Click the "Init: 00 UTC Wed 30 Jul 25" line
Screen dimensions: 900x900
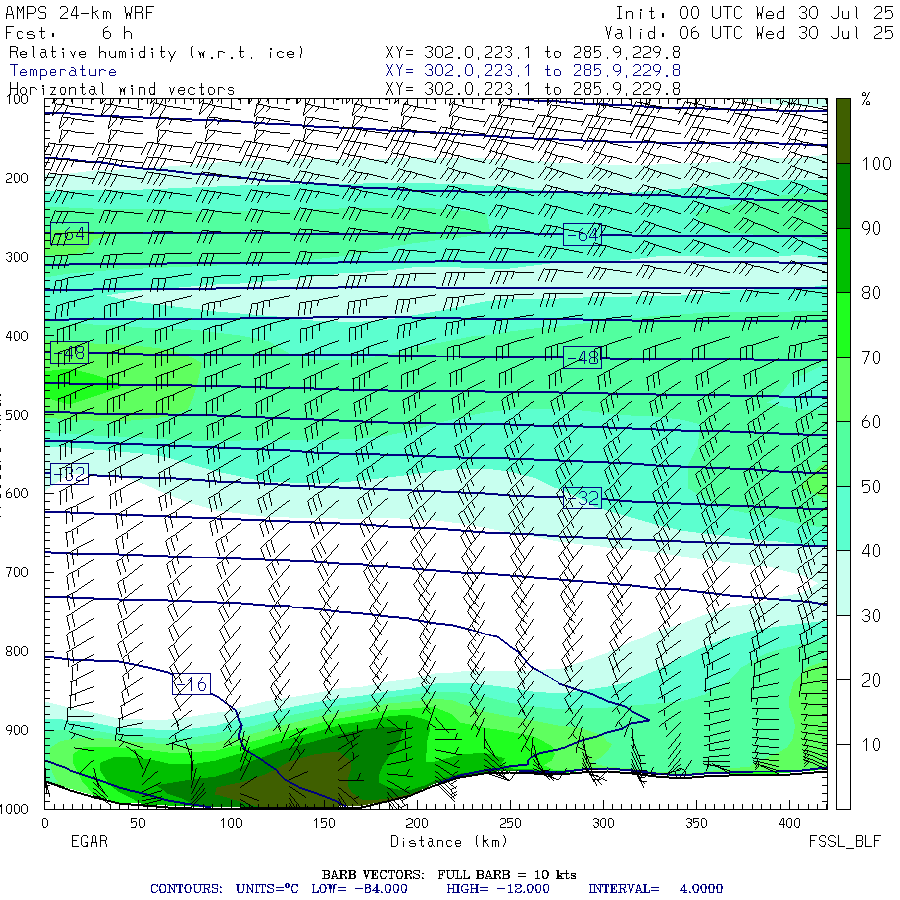[x=754, y=13]
